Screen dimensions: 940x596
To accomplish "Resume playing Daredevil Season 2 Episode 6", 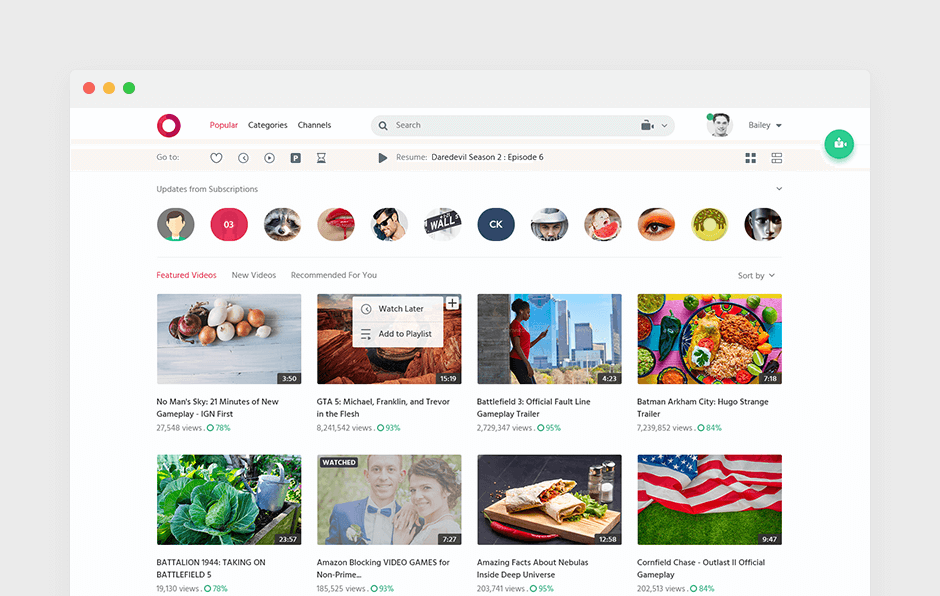I will (383, 158).
